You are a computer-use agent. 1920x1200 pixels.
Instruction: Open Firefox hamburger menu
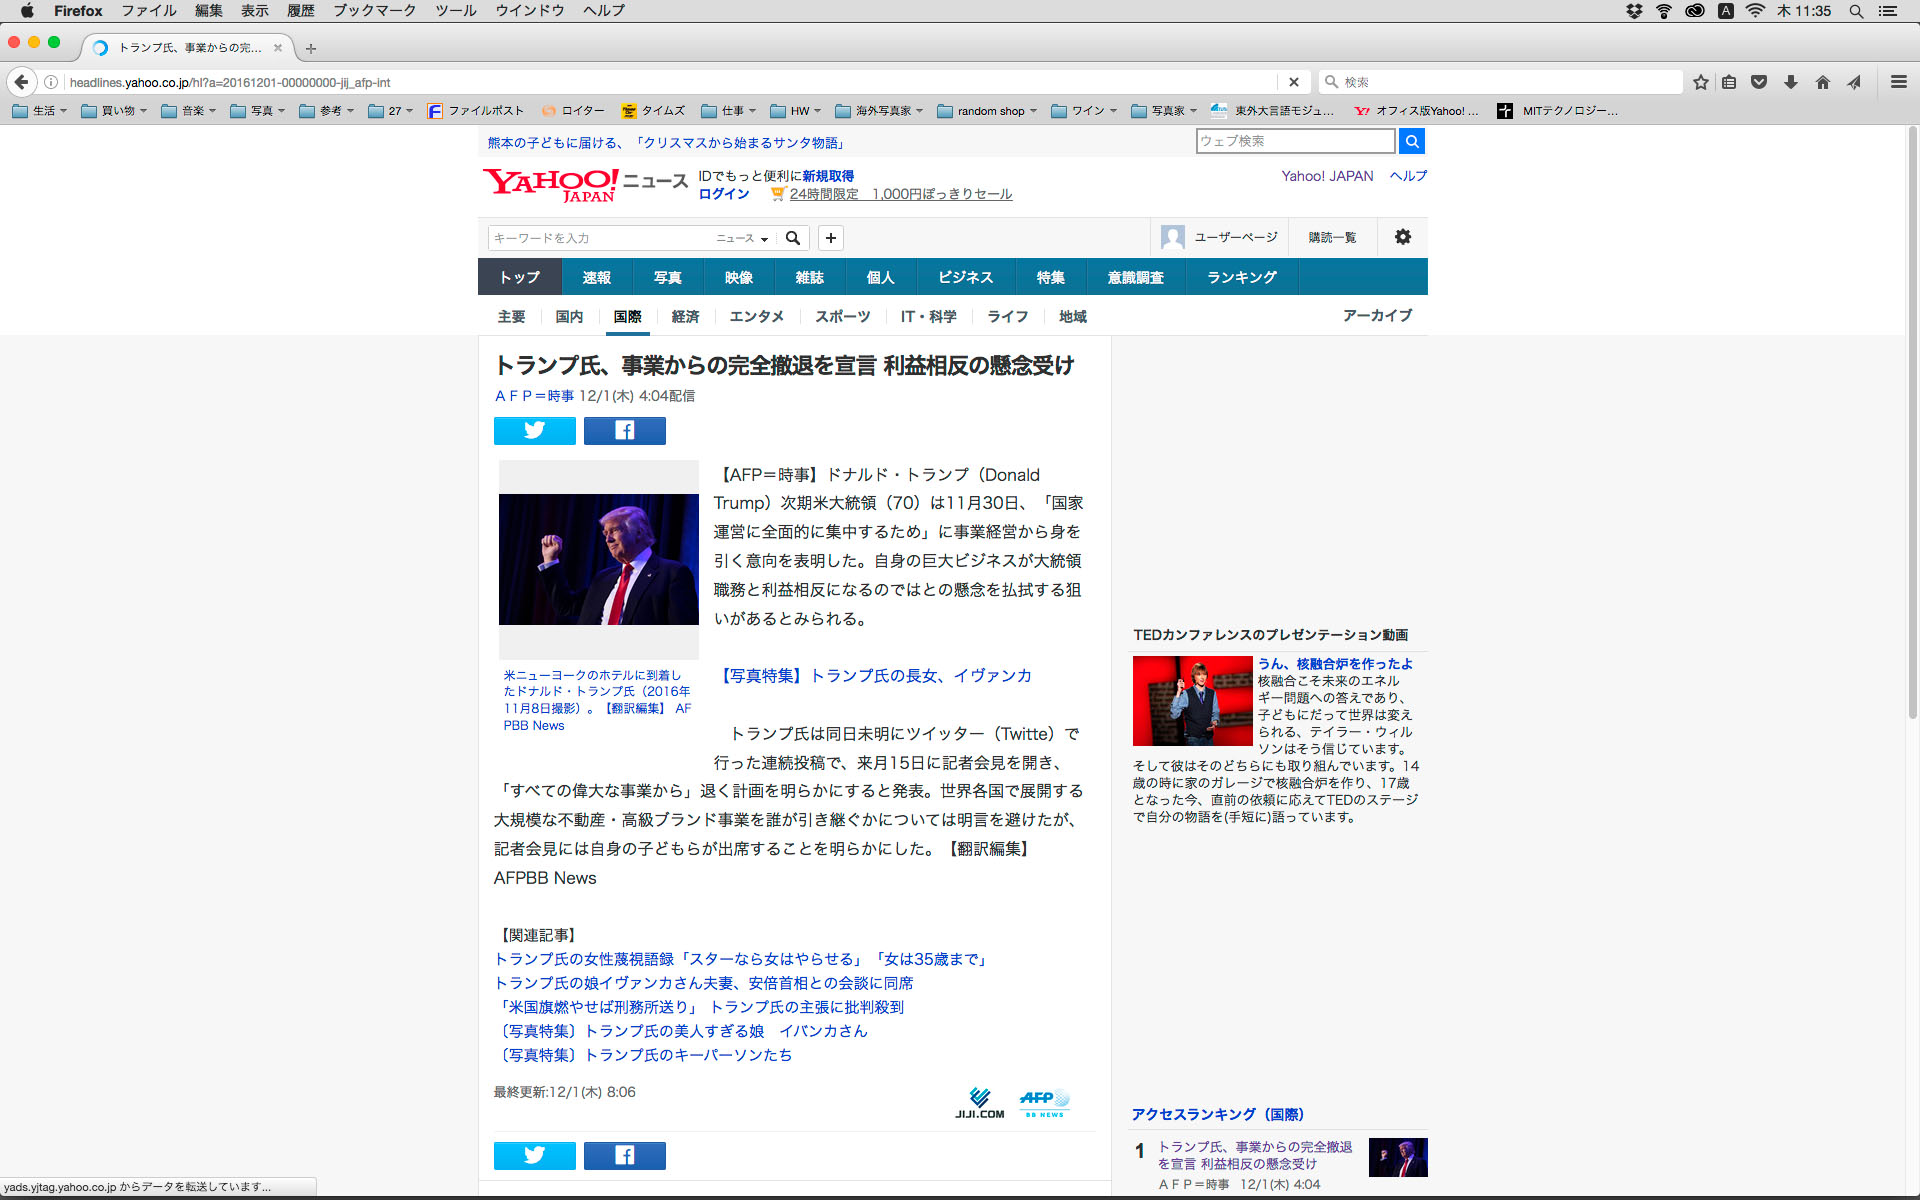coord(1898,82)
